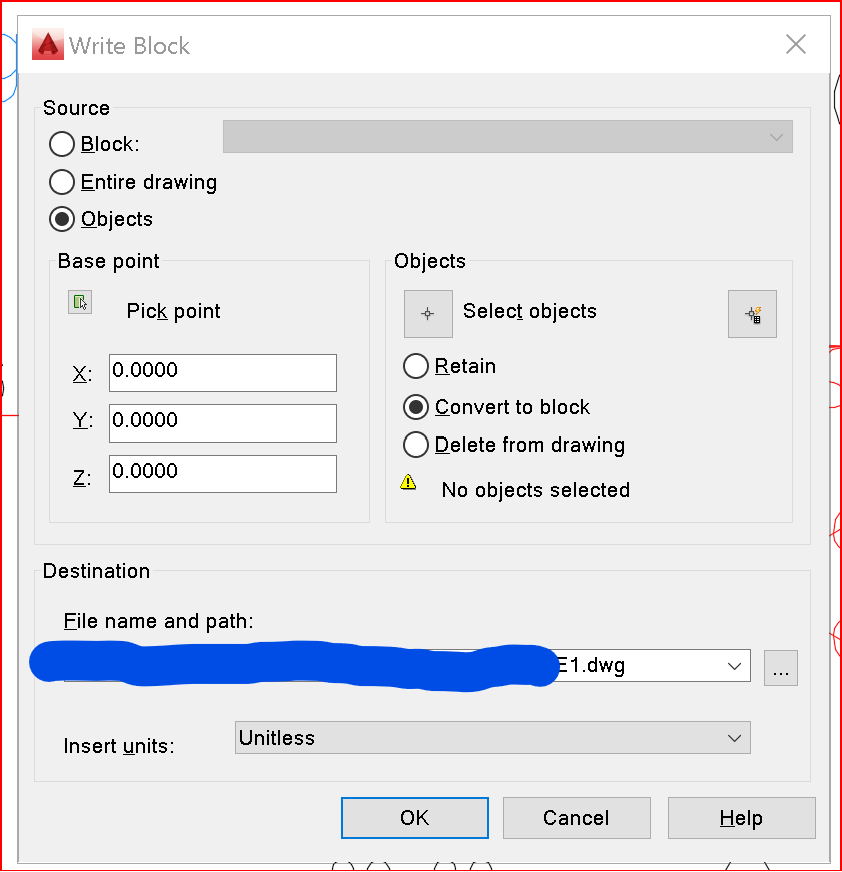Viewport: 842px width, 872px height.
Task: Open Quick Select icon button
Action: [752, 314]
